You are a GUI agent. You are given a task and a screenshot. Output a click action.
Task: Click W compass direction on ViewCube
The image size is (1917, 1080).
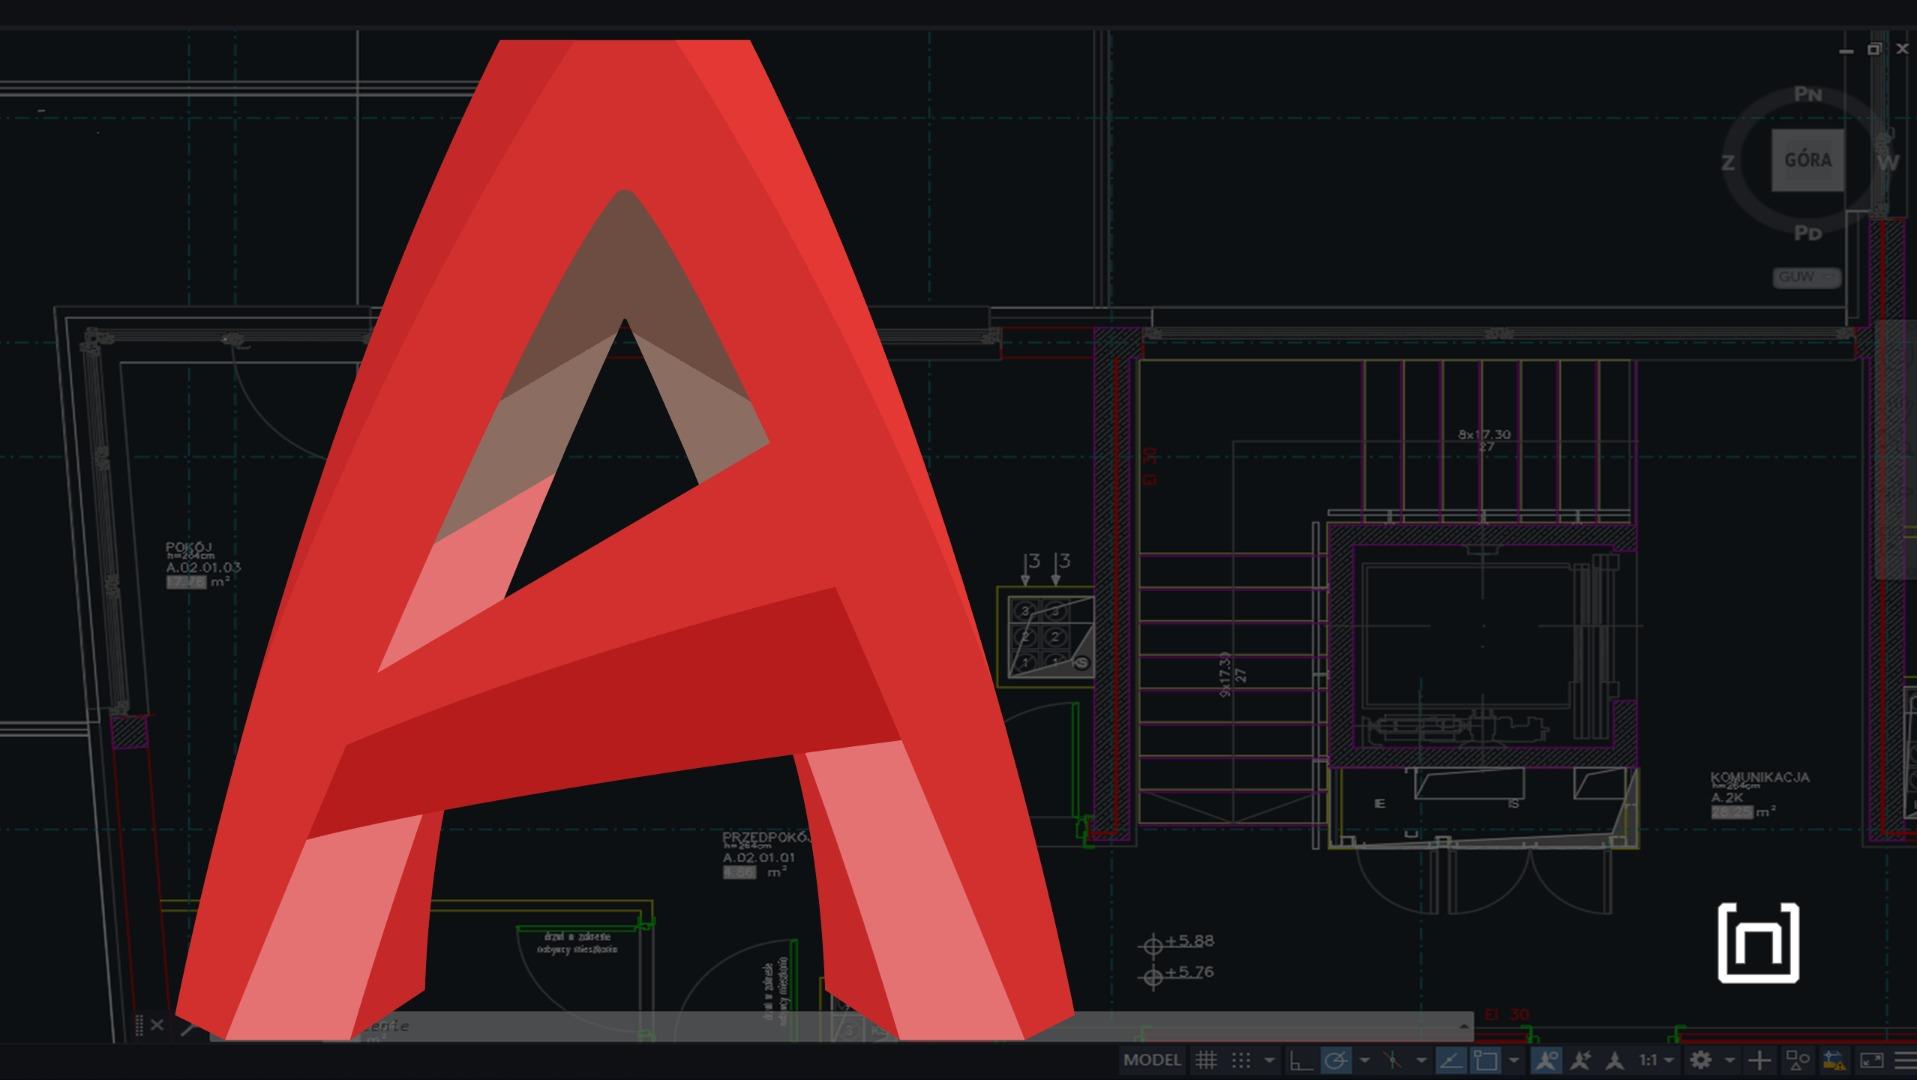tap(1888, 162)
